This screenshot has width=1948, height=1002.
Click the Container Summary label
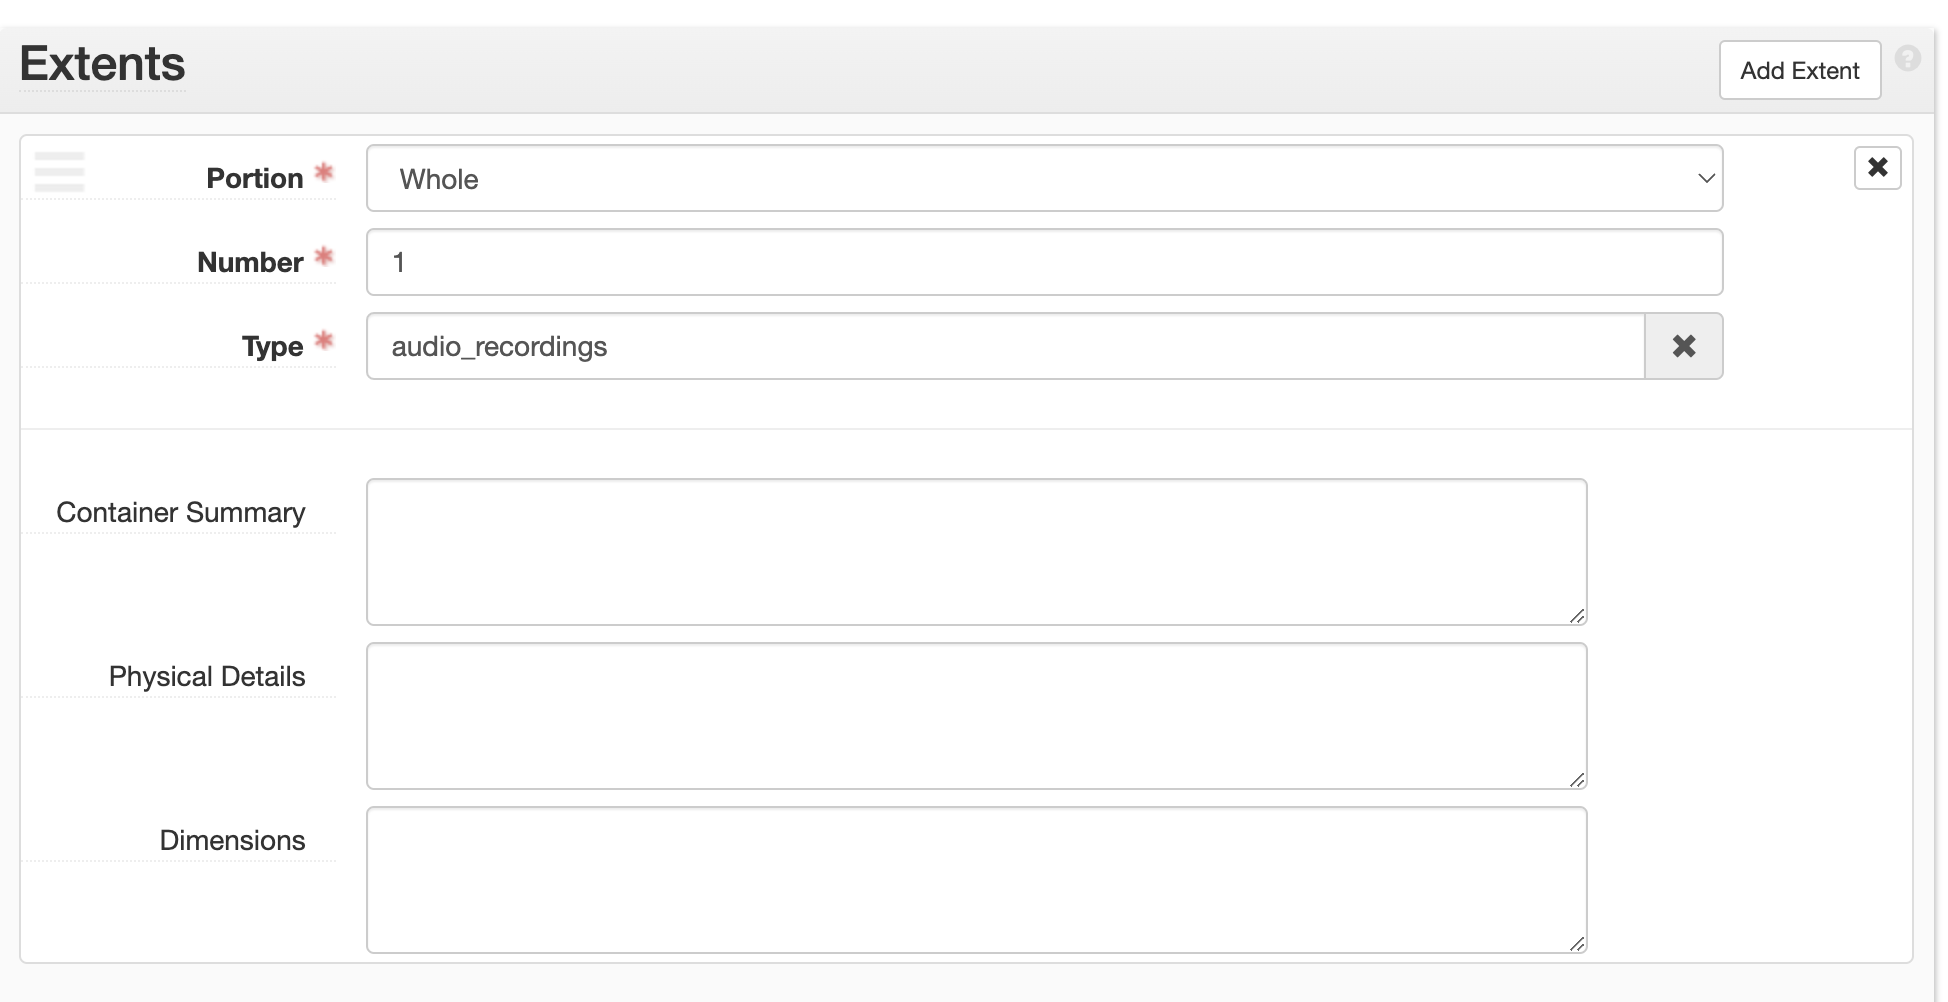coord(181,513)
